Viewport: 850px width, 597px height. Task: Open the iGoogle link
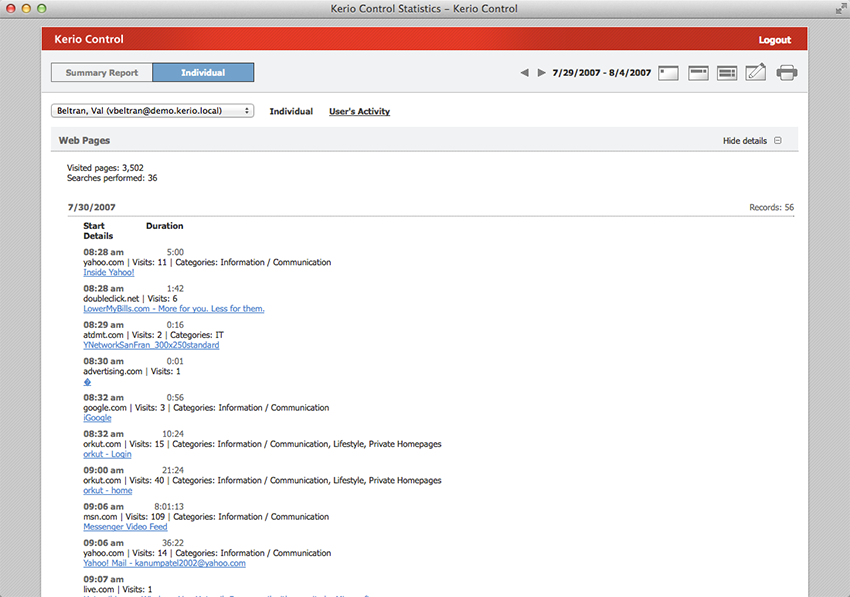[98, 418]
